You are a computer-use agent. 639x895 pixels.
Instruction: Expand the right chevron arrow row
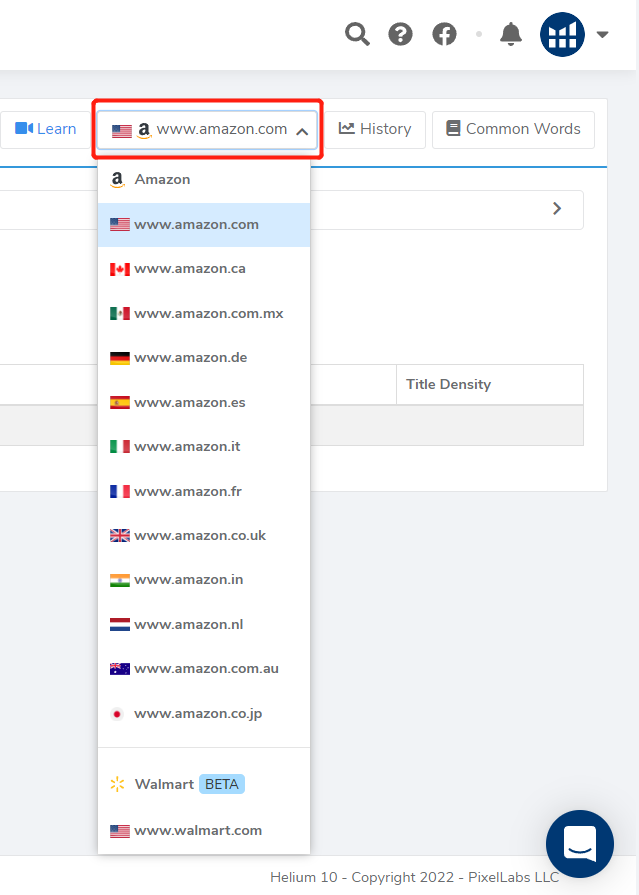point(557,209)
